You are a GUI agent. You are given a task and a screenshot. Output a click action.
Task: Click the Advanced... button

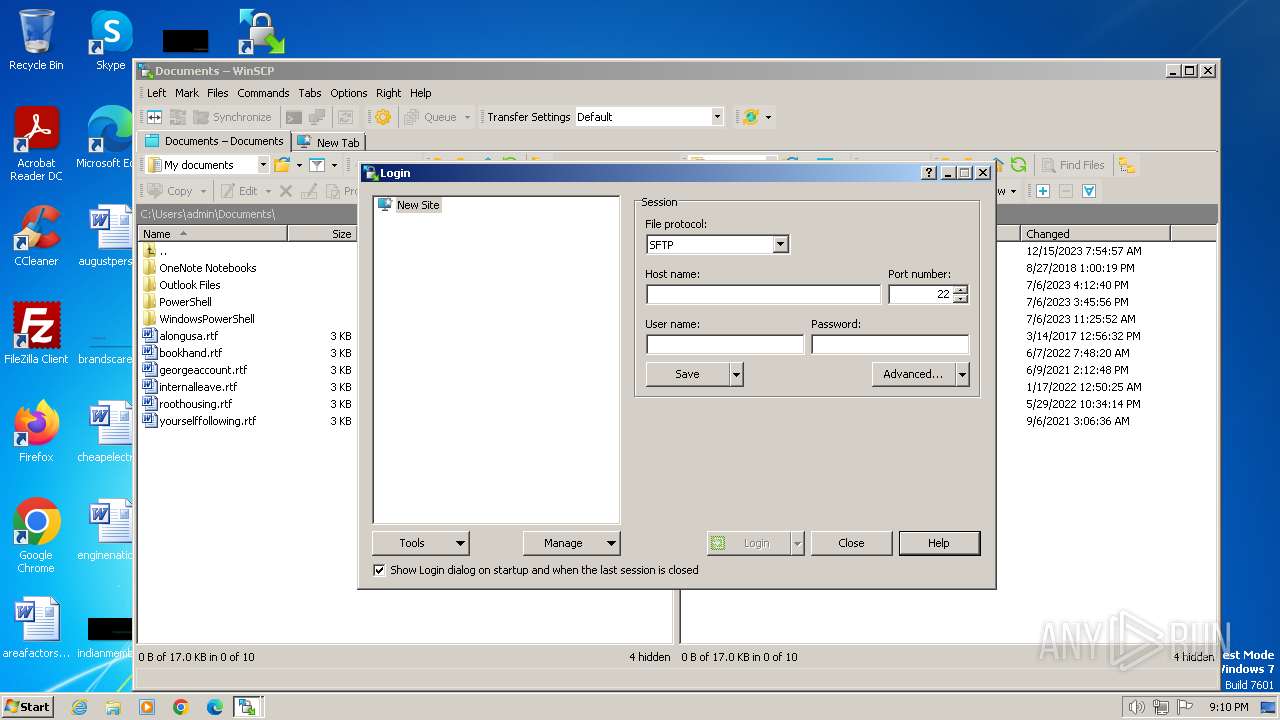coord(914,374)
